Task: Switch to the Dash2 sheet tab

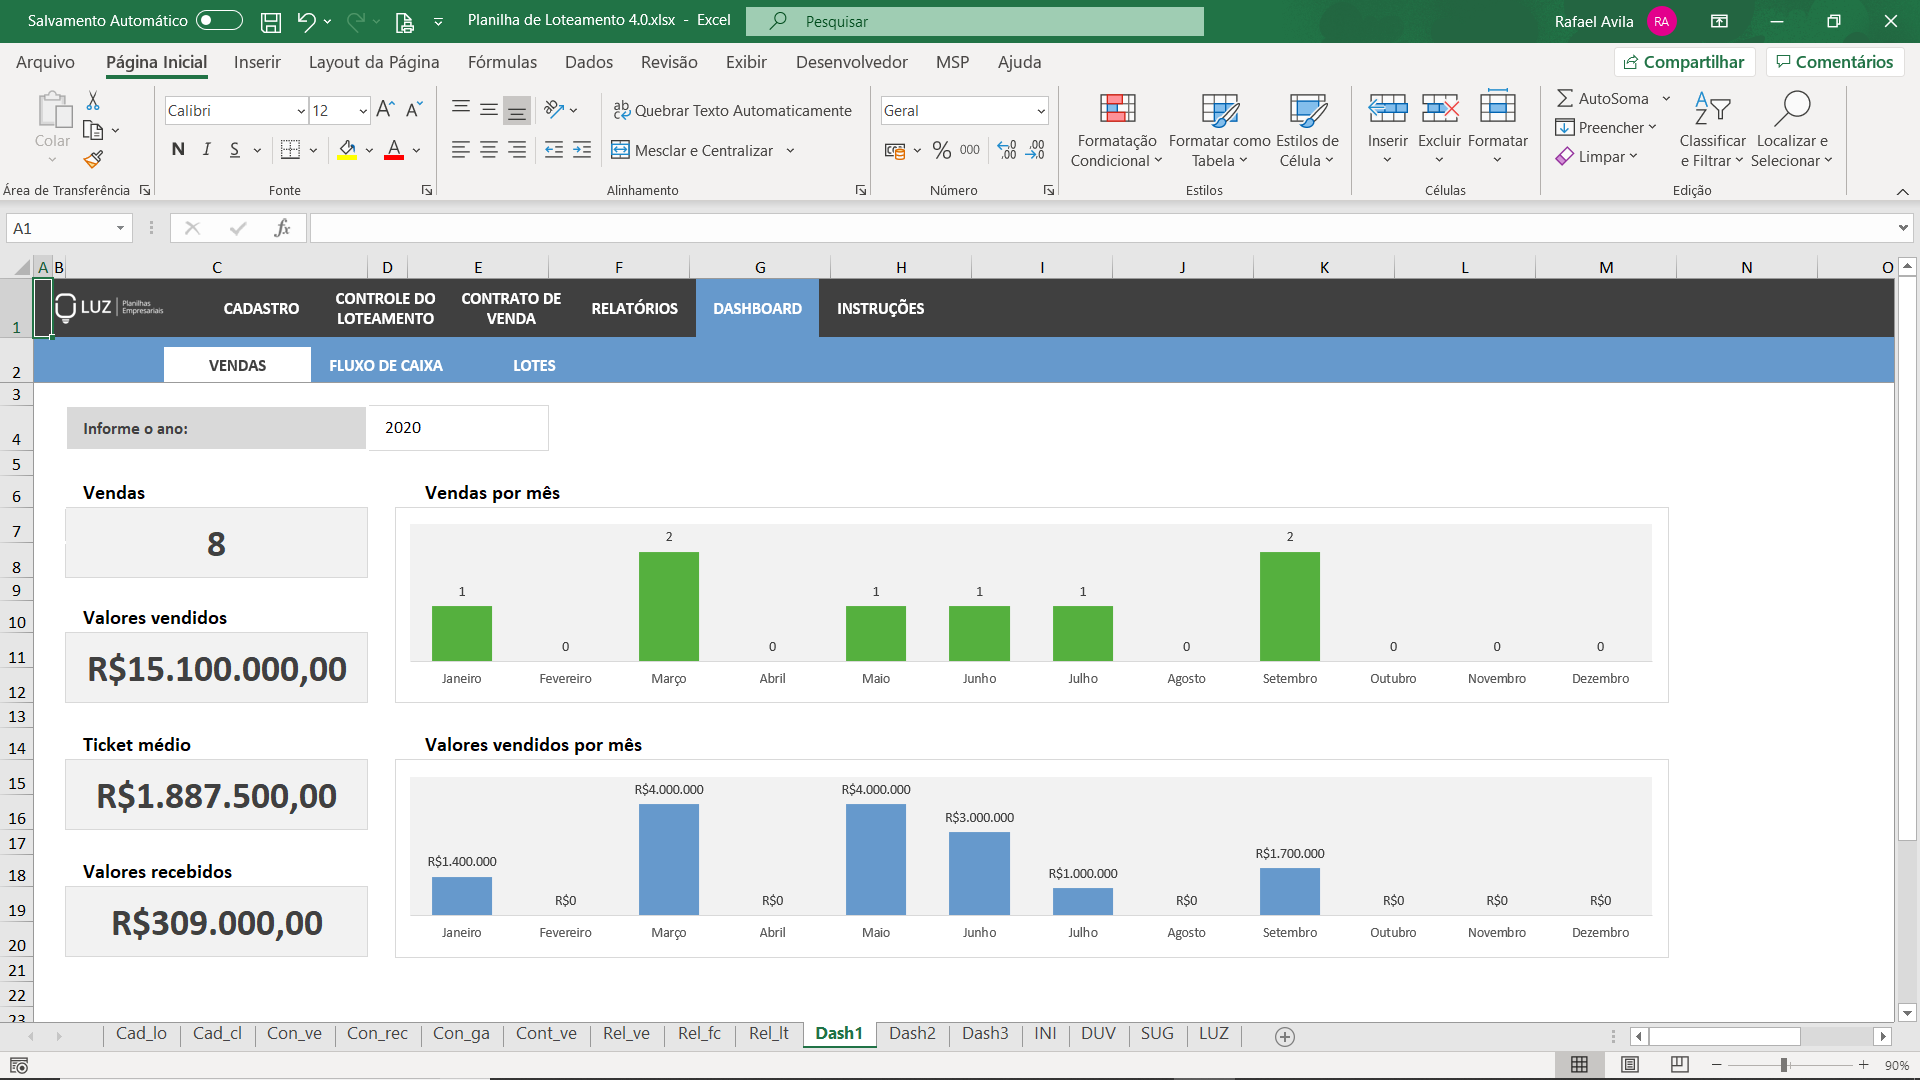Action: 911,1033
